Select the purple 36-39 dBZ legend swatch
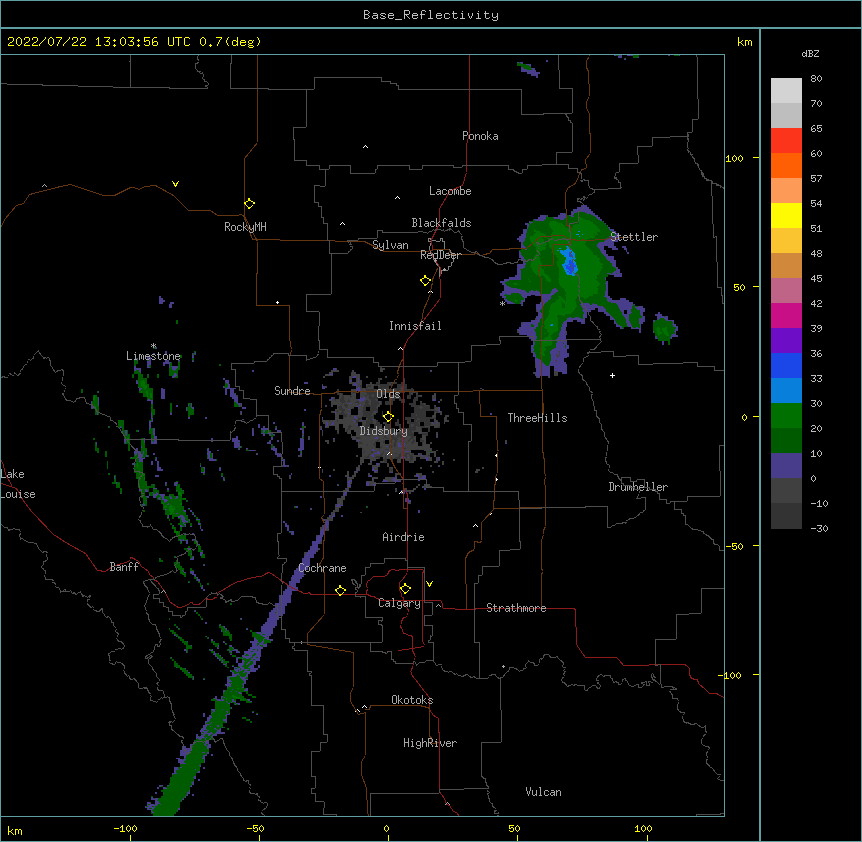Viewport: 862px width, 842px height. 786,341
